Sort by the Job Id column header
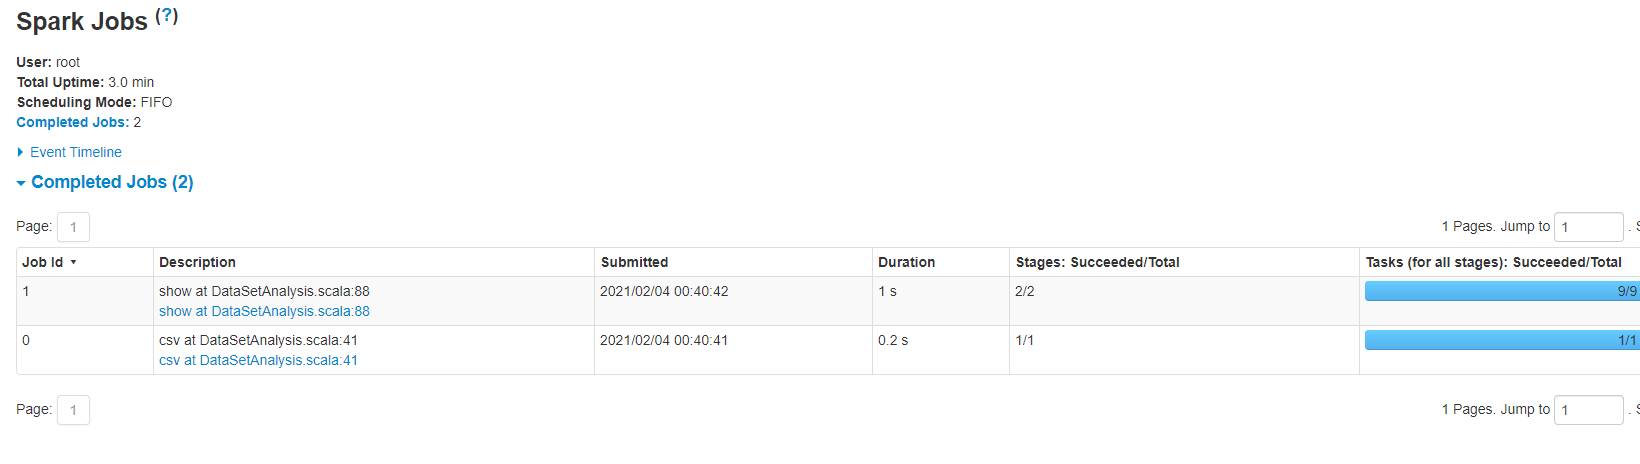1640x464 pixels. tap(43, 262)
